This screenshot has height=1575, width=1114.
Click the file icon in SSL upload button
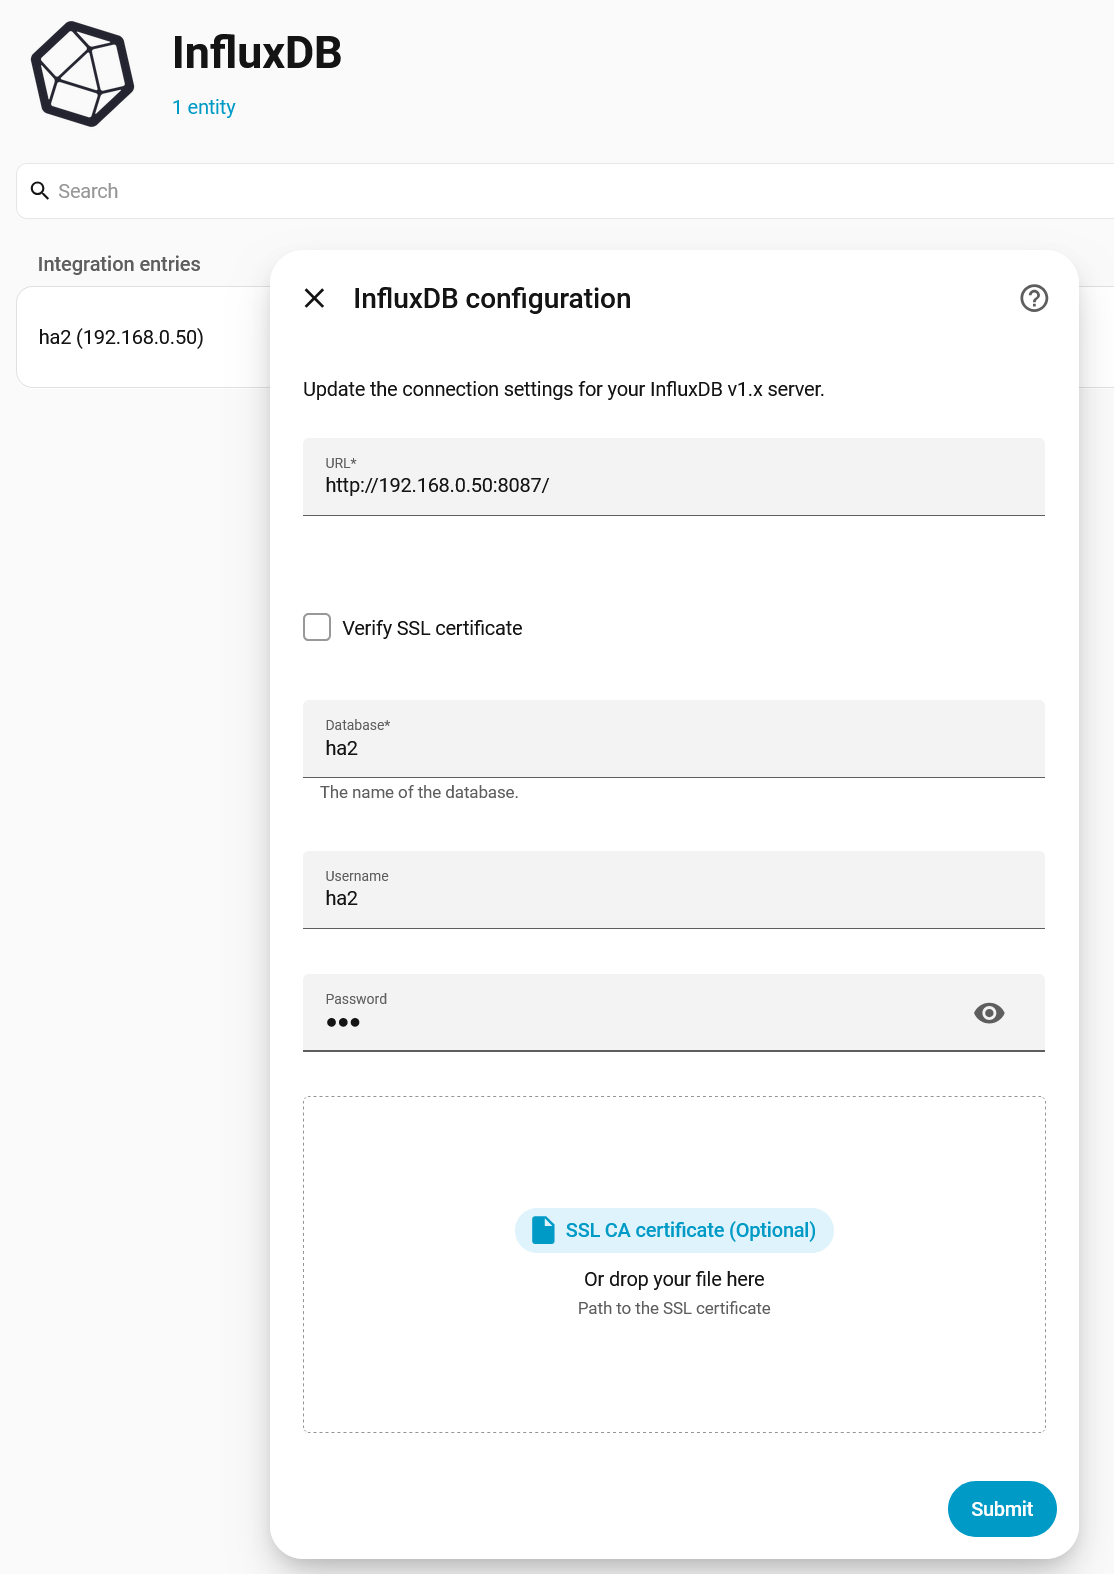pyautogui.click(x=543, y=1230)
